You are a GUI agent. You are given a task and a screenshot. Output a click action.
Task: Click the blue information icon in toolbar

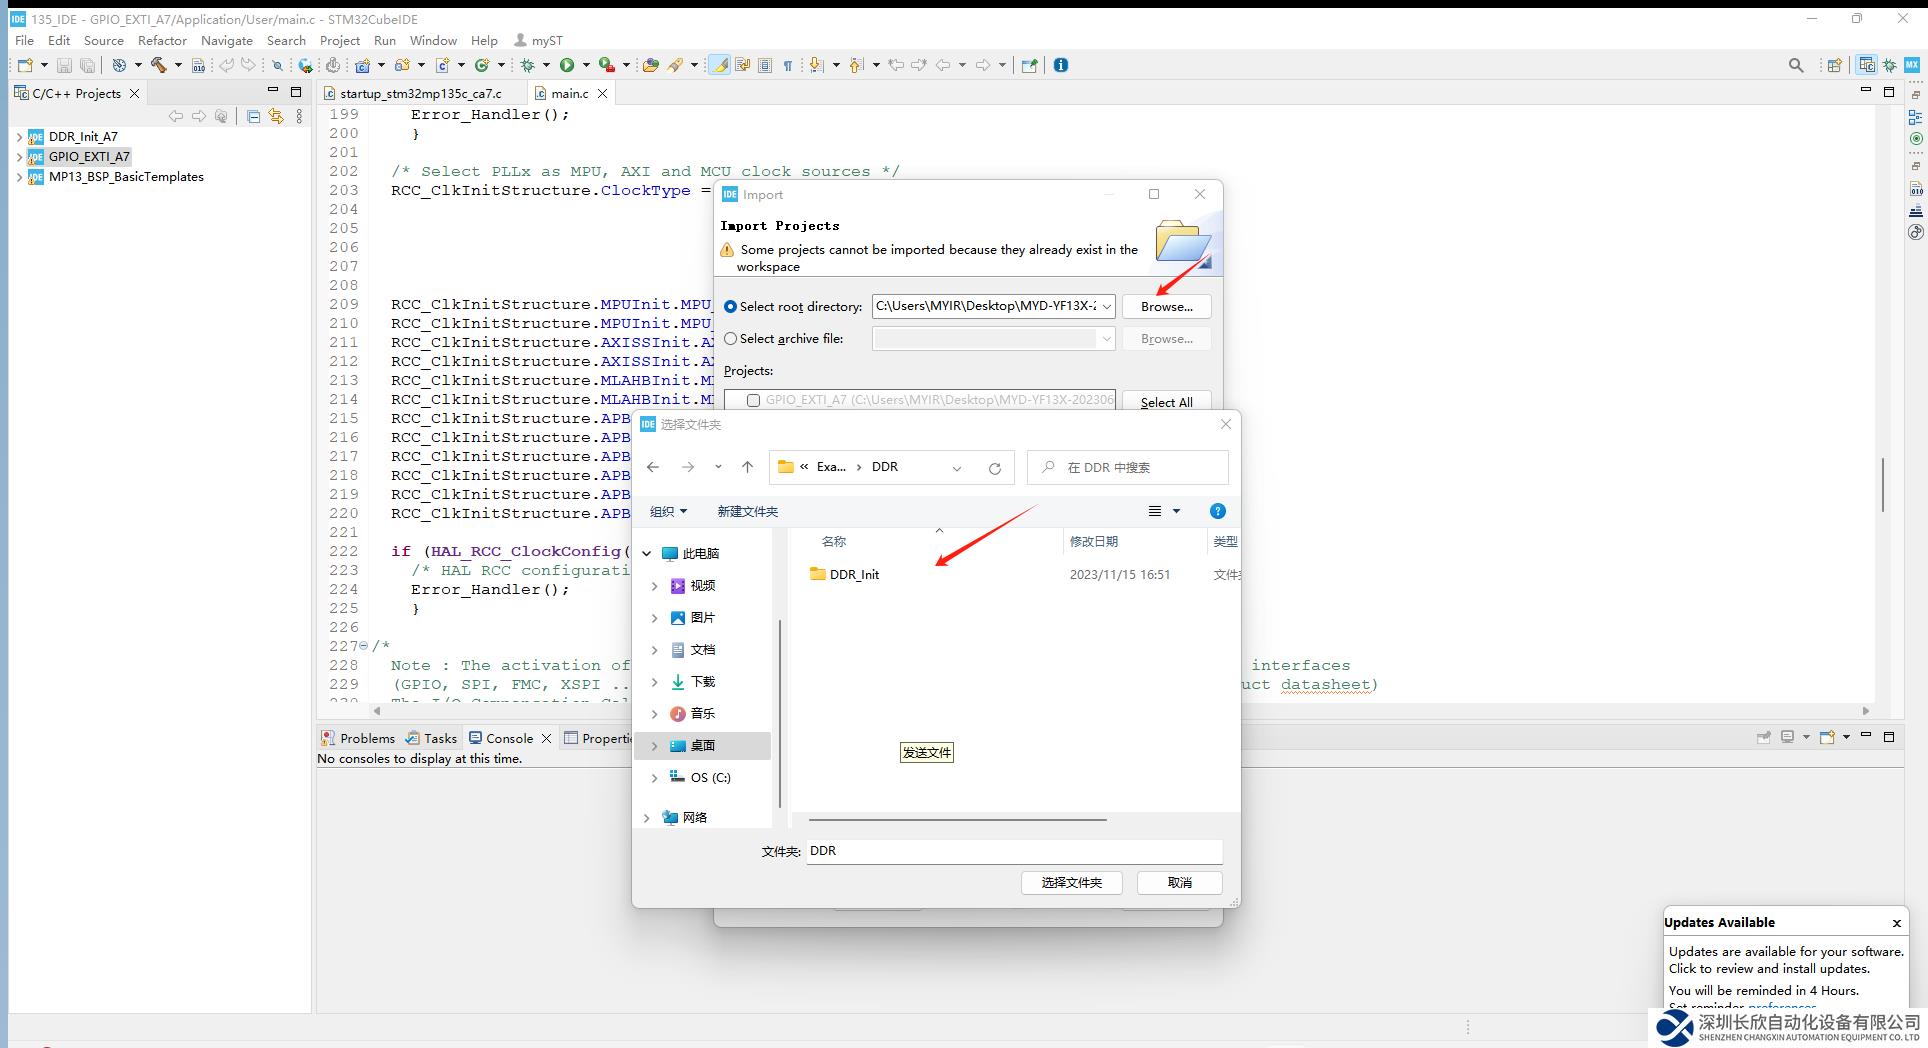coord(1061,65)
